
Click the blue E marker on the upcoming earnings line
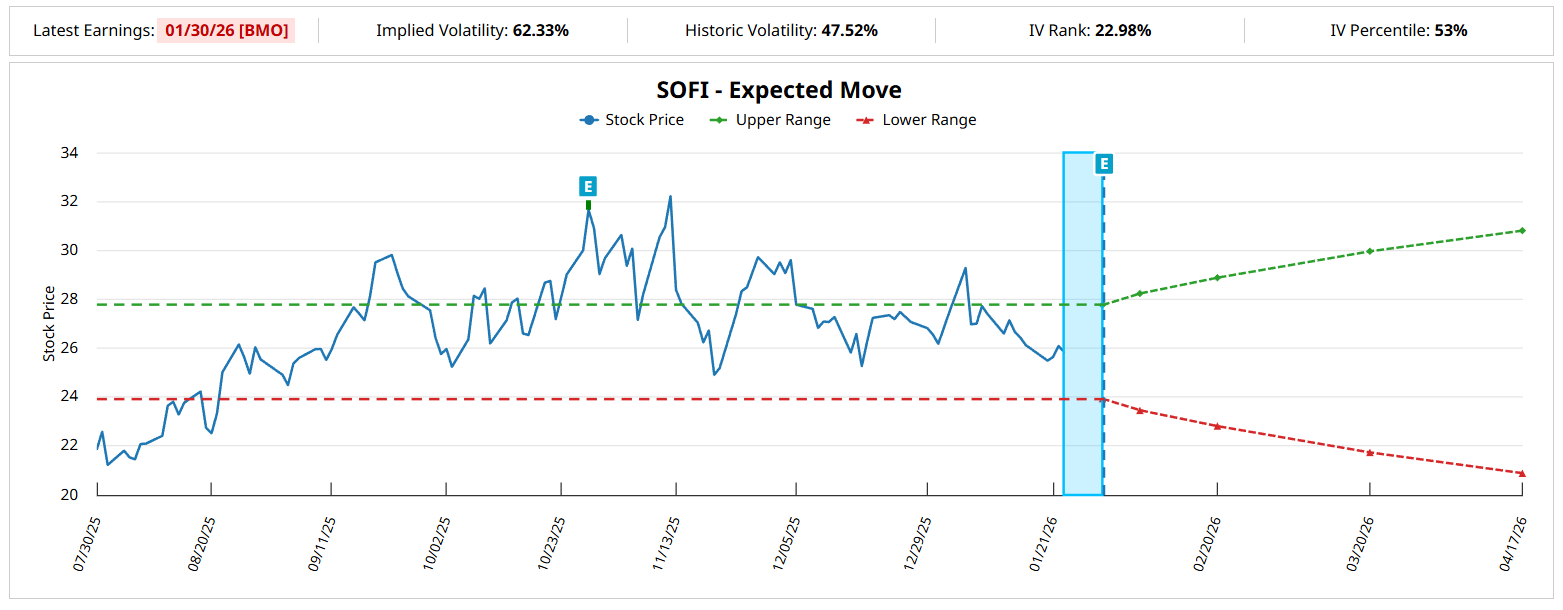point(1103,164)
